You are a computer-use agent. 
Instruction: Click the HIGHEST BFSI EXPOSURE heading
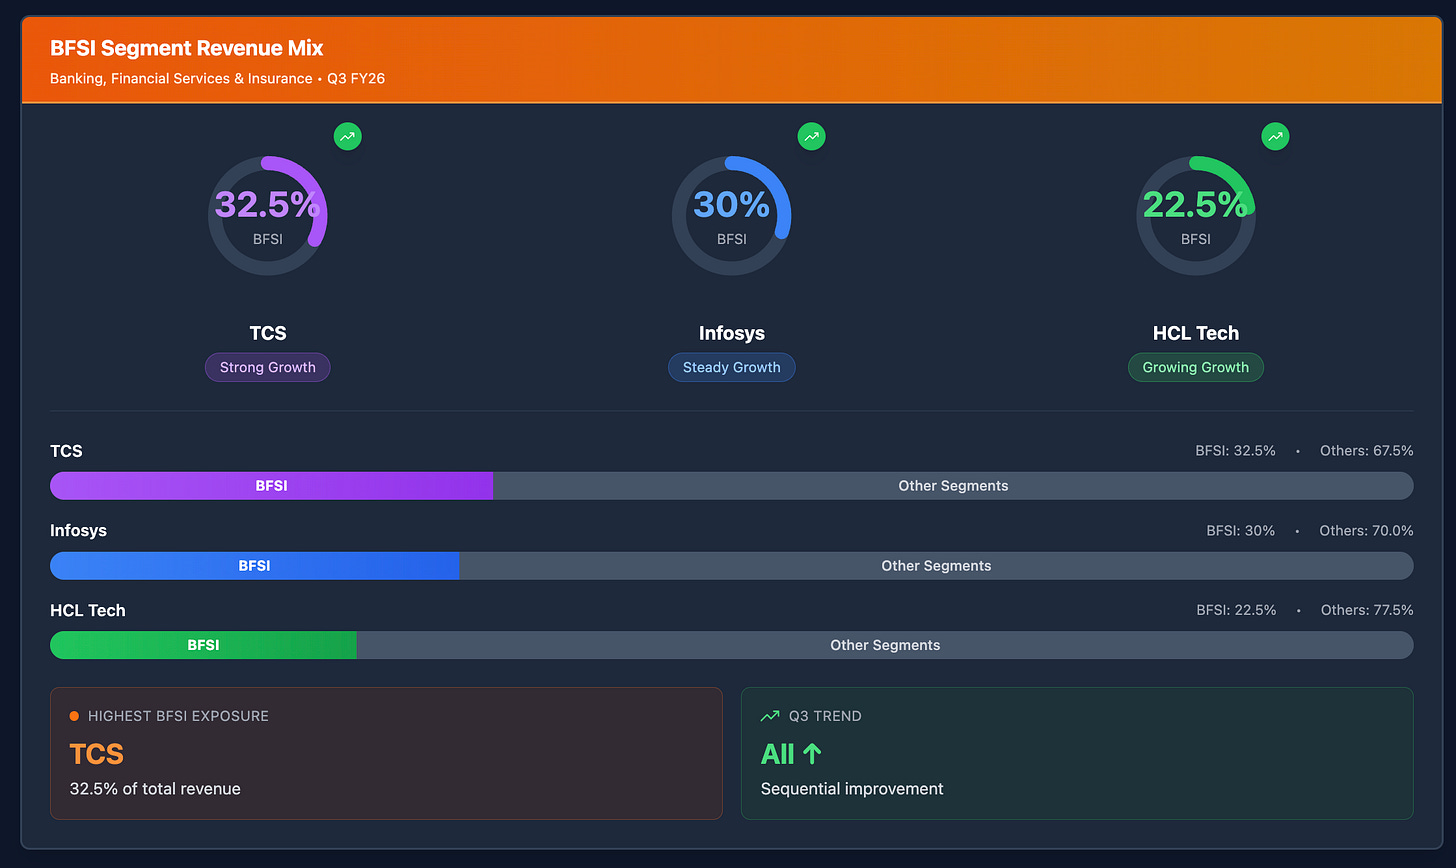click(178, 716)
